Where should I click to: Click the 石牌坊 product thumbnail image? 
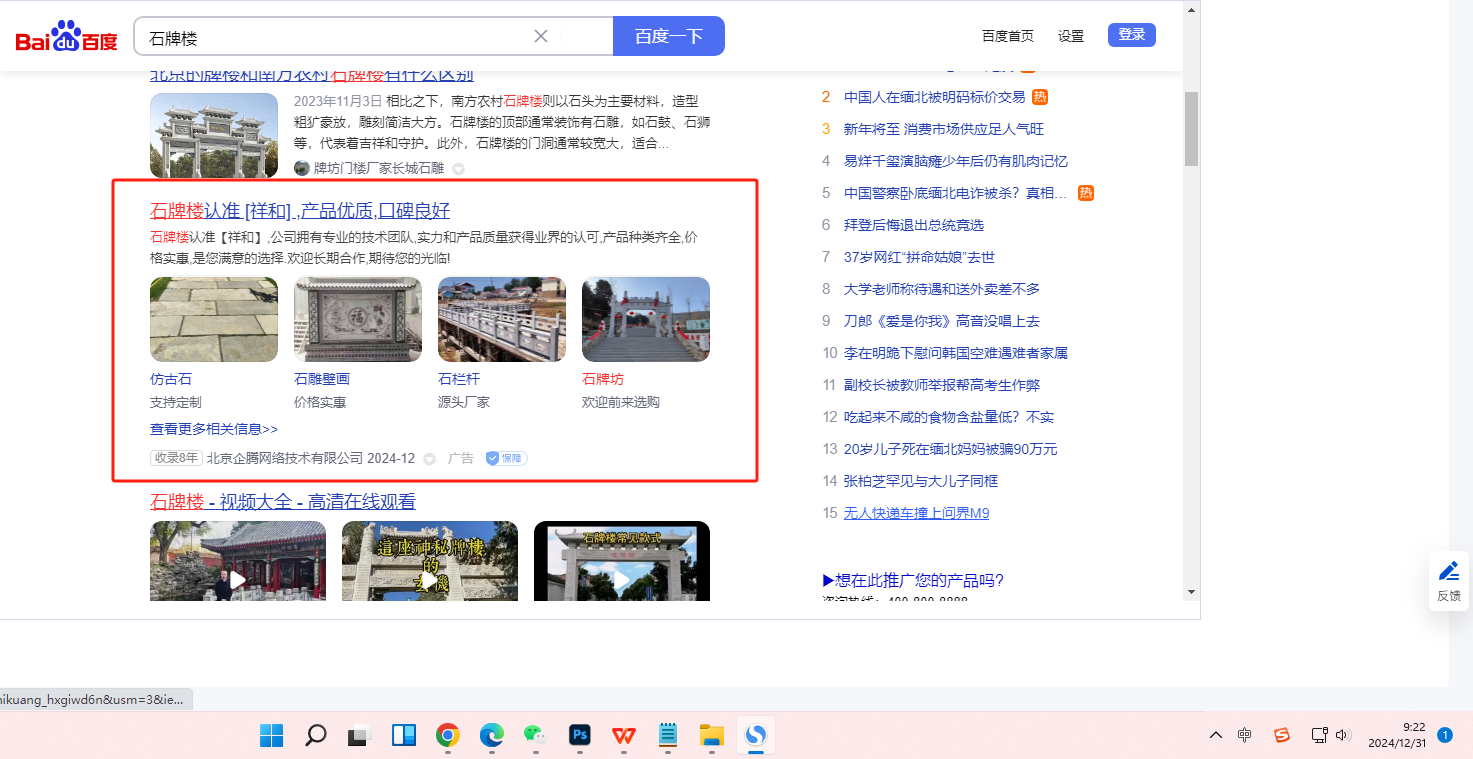pos(646,319)
